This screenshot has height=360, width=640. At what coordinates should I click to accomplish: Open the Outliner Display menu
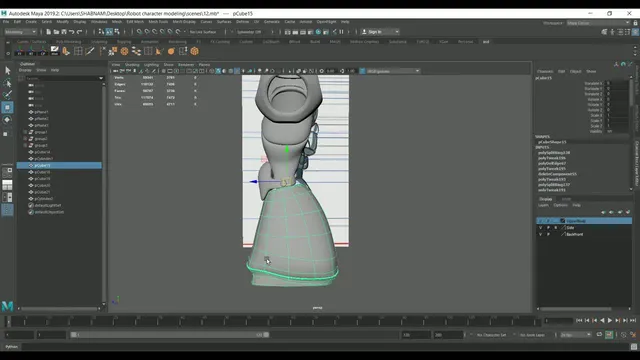click(x=25, y=70)
